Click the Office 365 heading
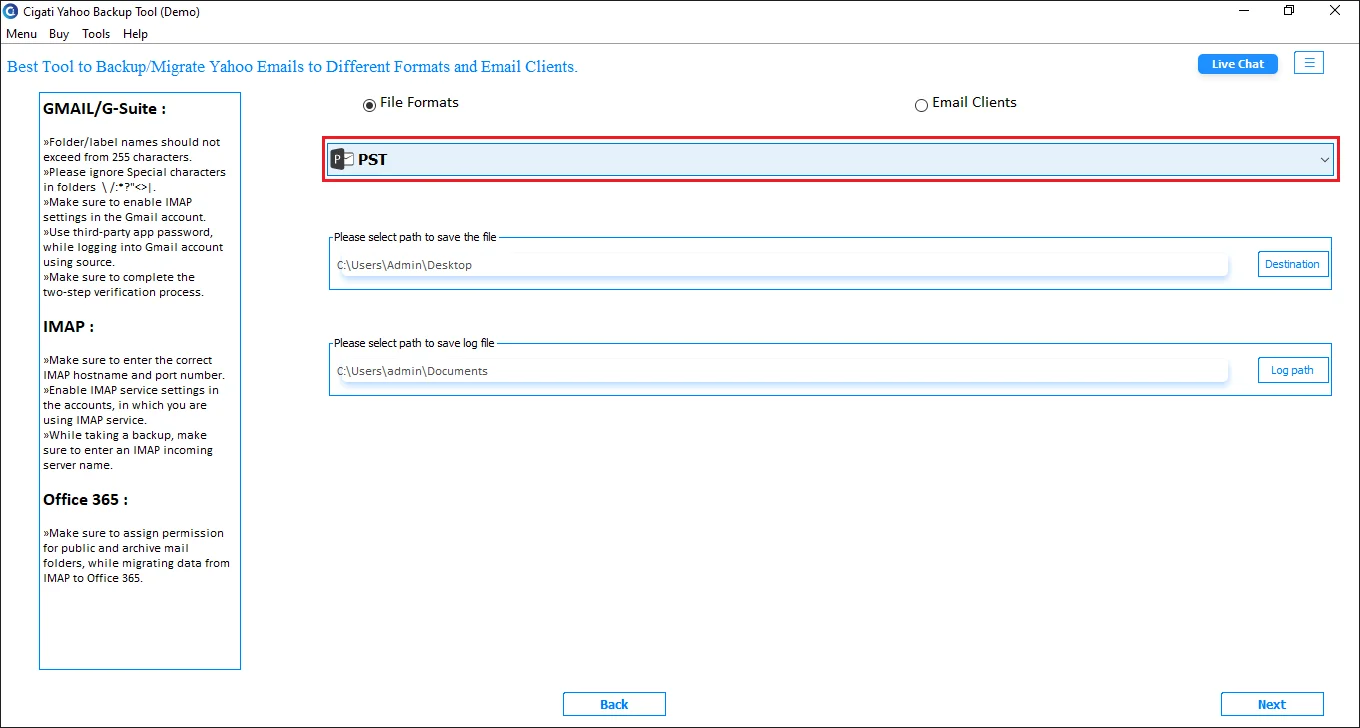This screenshot has width=1360, height=728. [x=86, y=499]
